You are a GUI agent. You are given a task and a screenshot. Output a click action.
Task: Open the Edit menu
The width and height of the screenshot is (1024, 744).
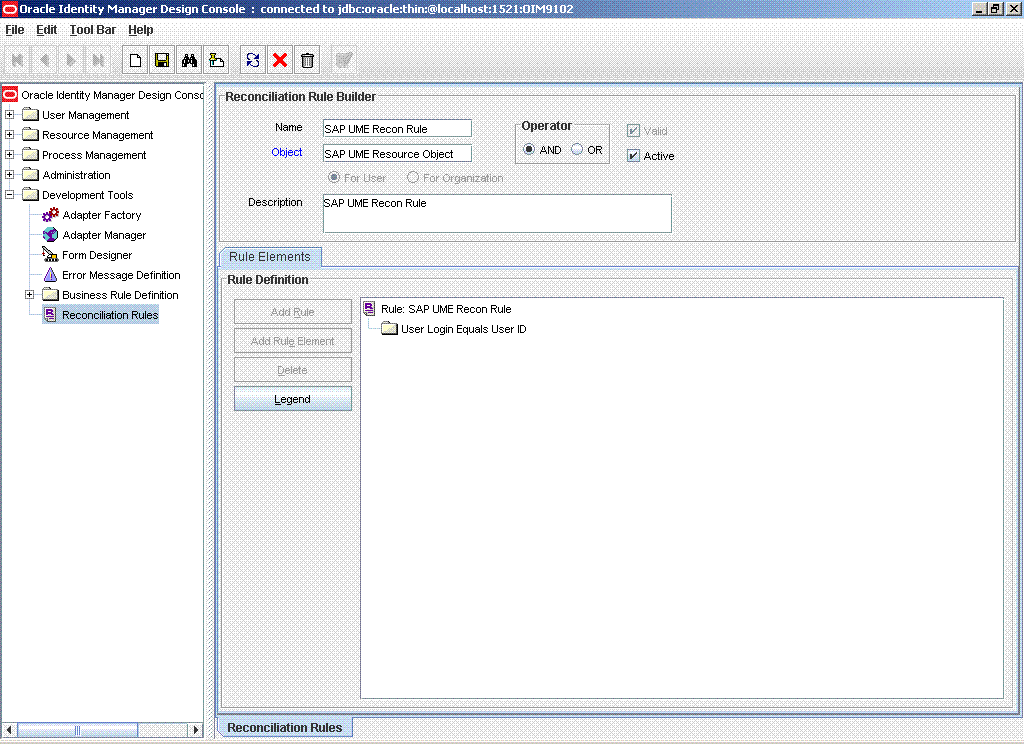coord(46,29)
